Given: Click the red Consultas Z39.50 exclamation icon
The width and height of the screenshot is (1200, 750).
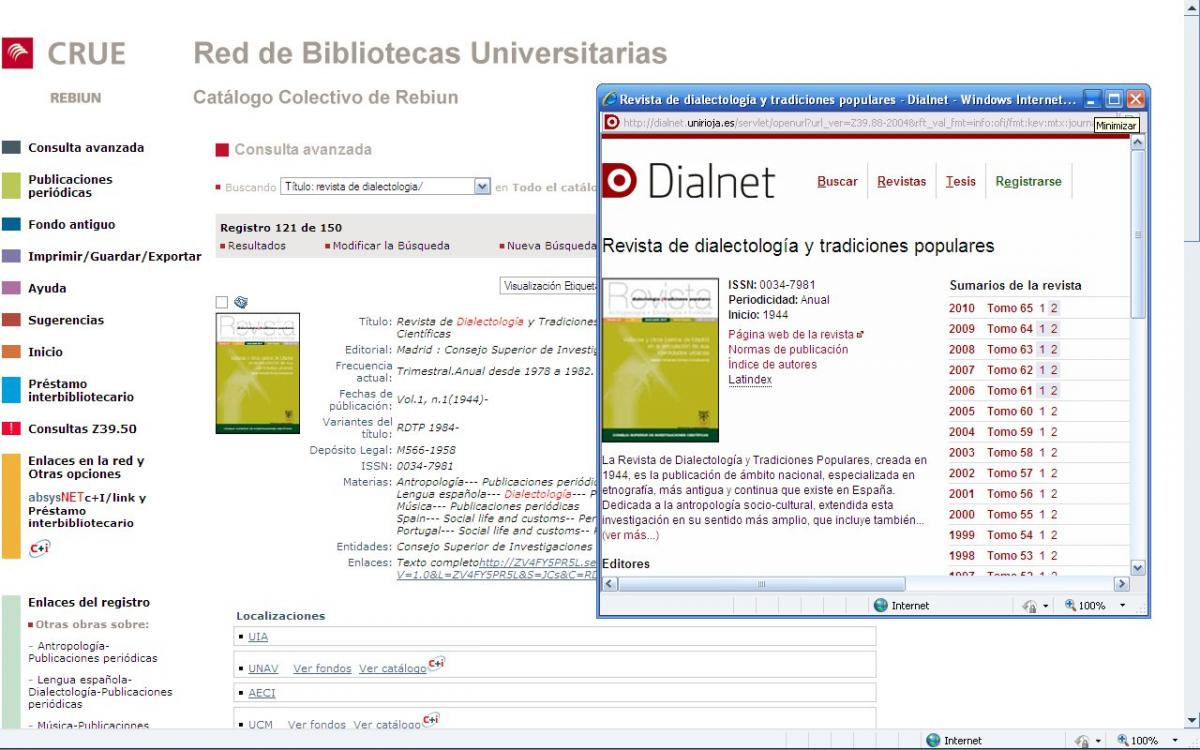Looking at the screenshot, I should tap(11, 429).
